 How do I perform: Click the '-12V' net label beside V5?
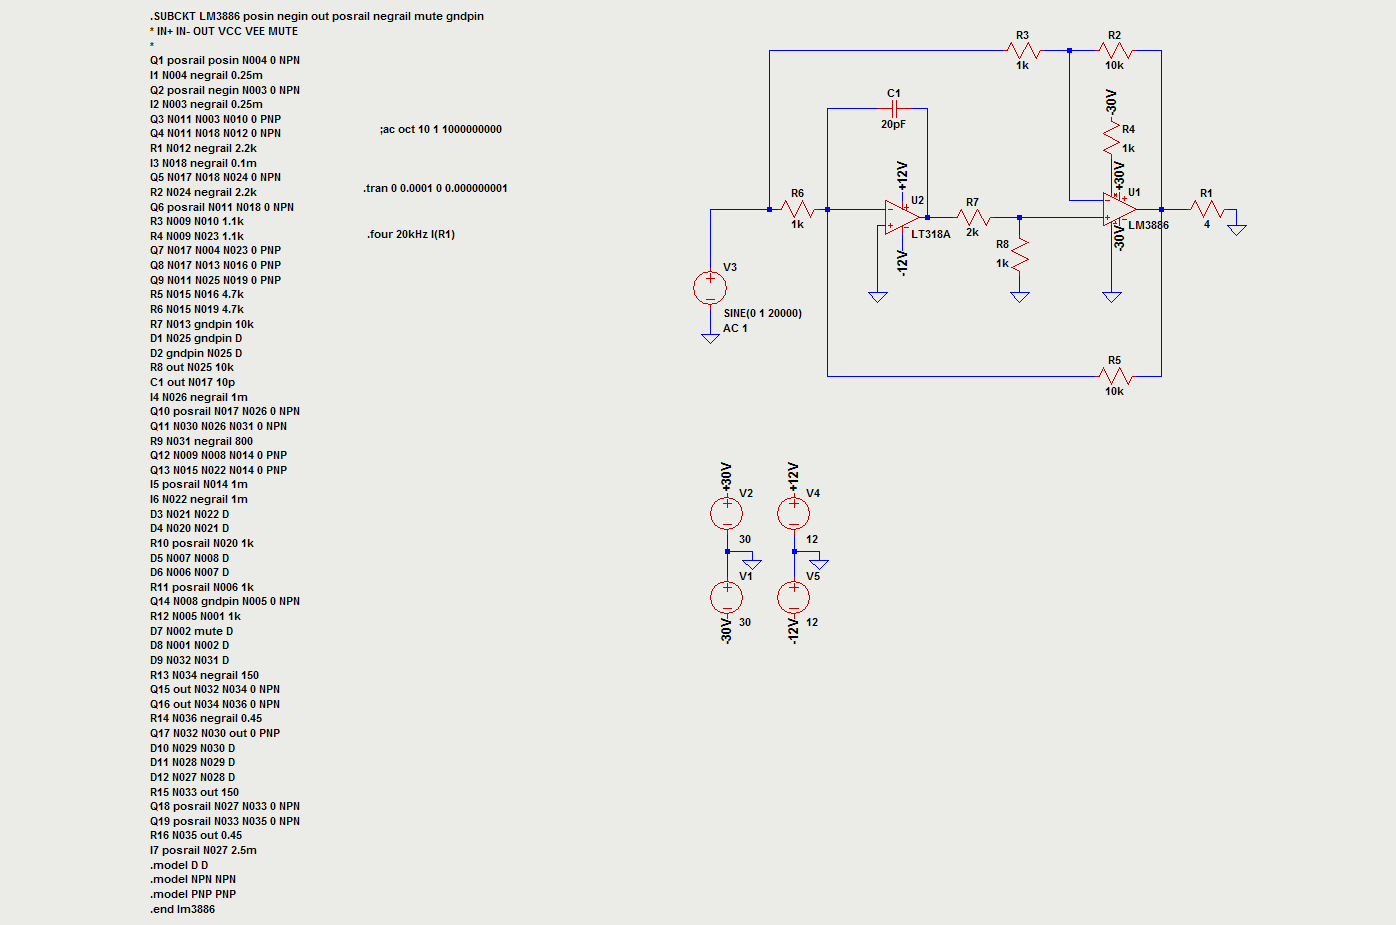click(794, 630)
